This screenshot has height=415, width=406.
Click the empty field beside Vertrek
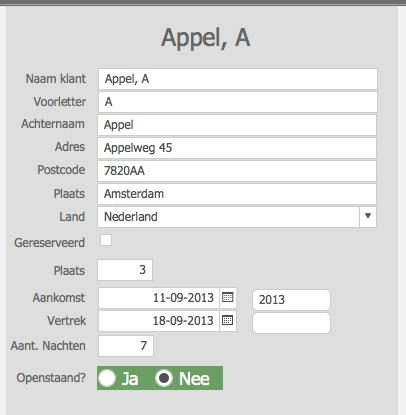pyautogui.click(x=291, y=323)
